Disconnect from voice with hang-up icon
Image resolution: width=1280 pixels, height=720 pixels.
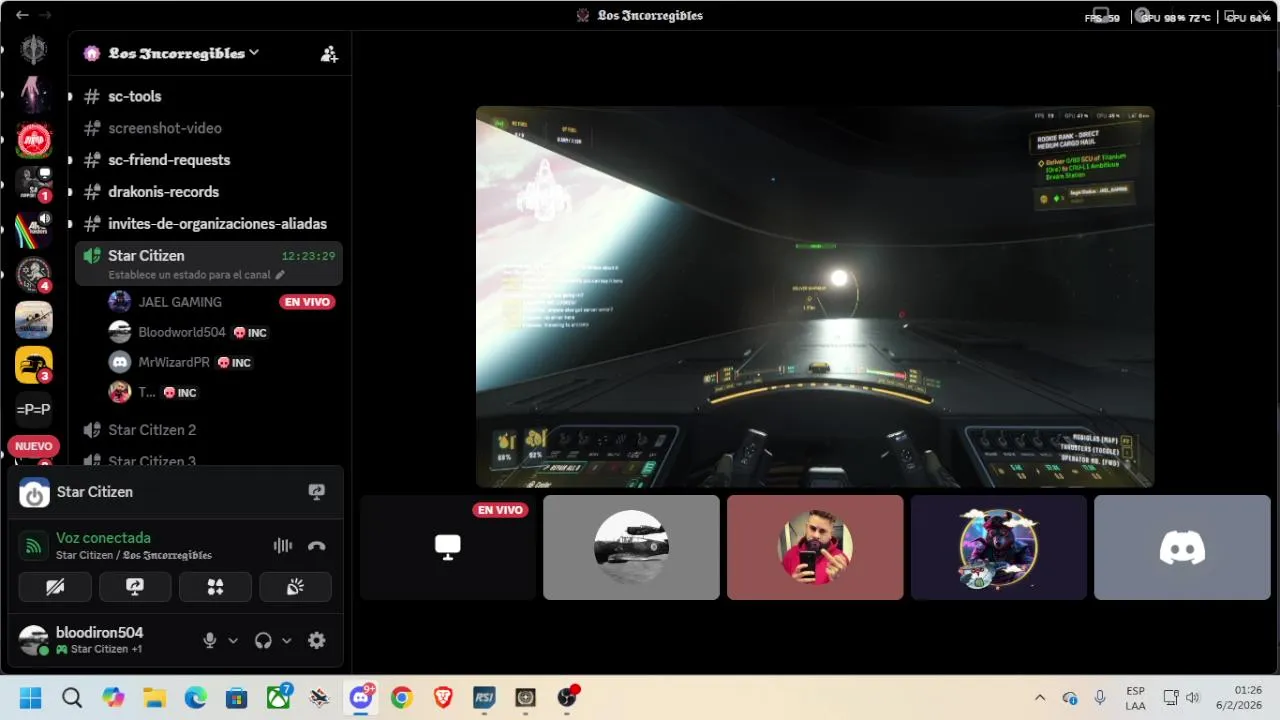point(317,546)
